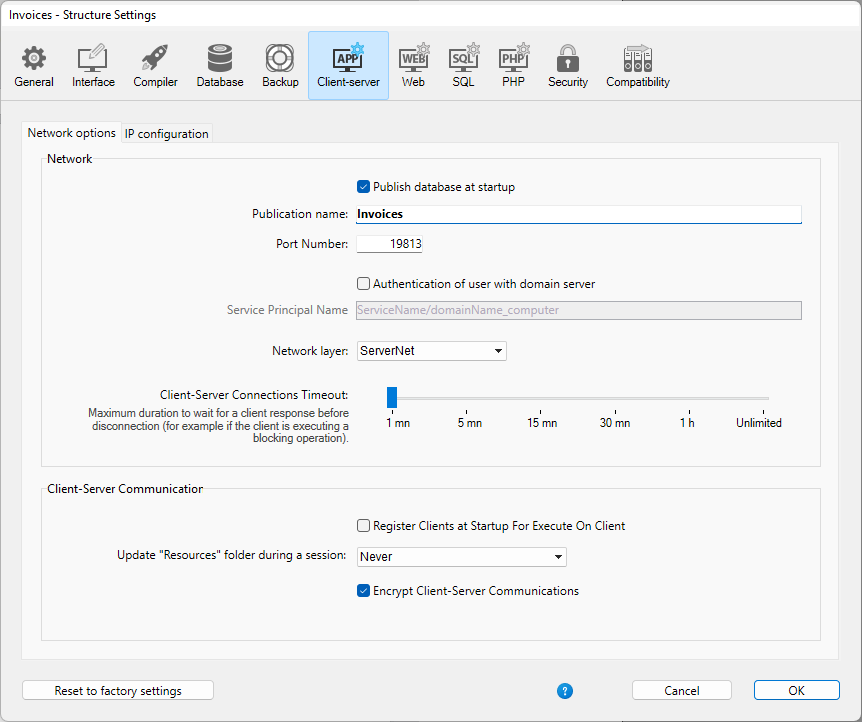
Task: Uncheck Publish database at startup
Action: 364,187
